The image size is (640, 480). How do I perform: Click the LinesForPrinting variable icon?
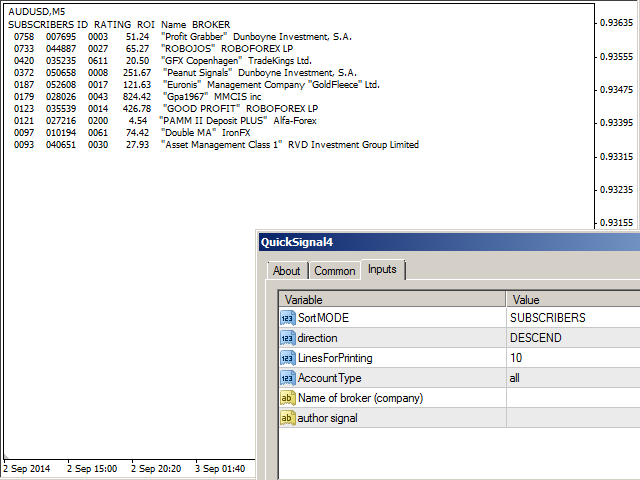pos(288,358)
